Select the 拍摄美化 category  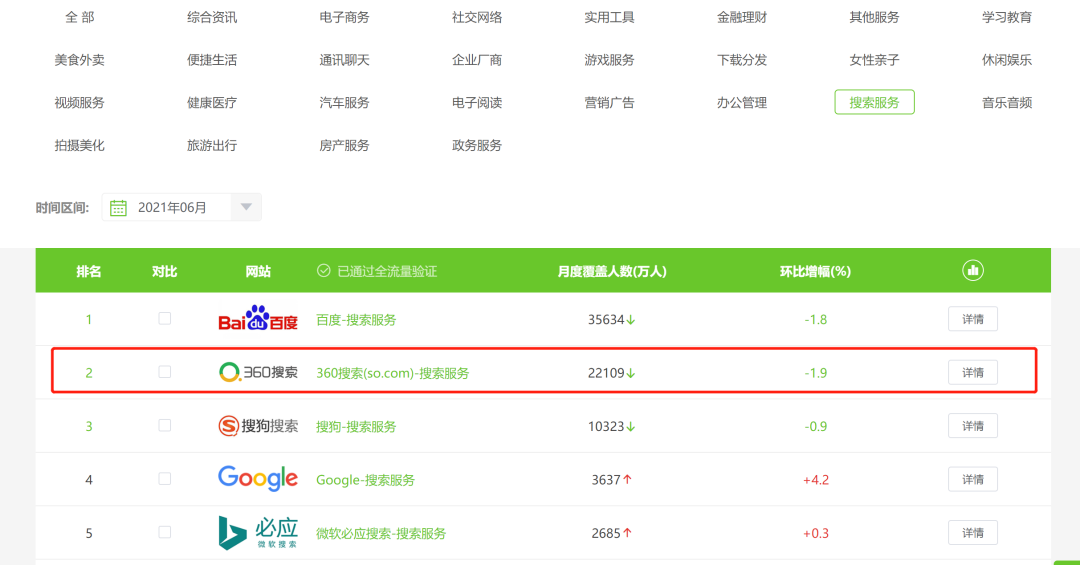click(x=80, y=145)
